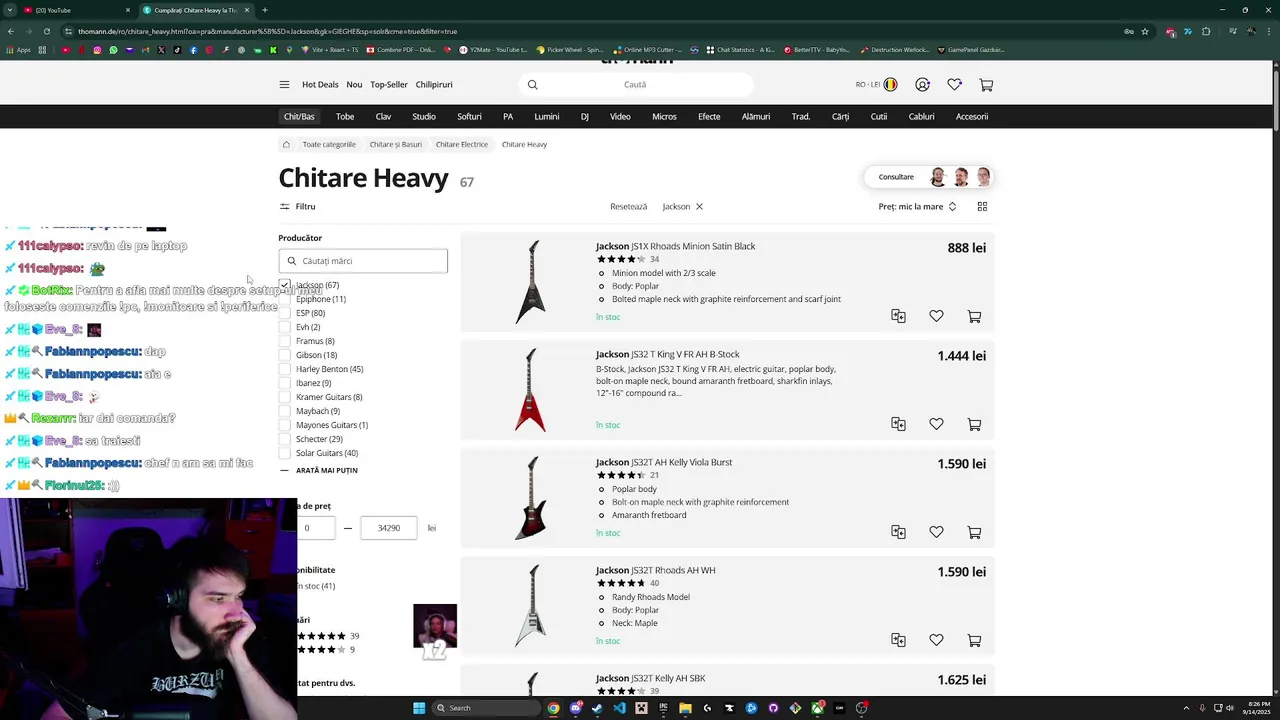This screenshot has width=1280, height=720.
Task: Click Resetează to reset filters
Action: [x=629, y=207]
